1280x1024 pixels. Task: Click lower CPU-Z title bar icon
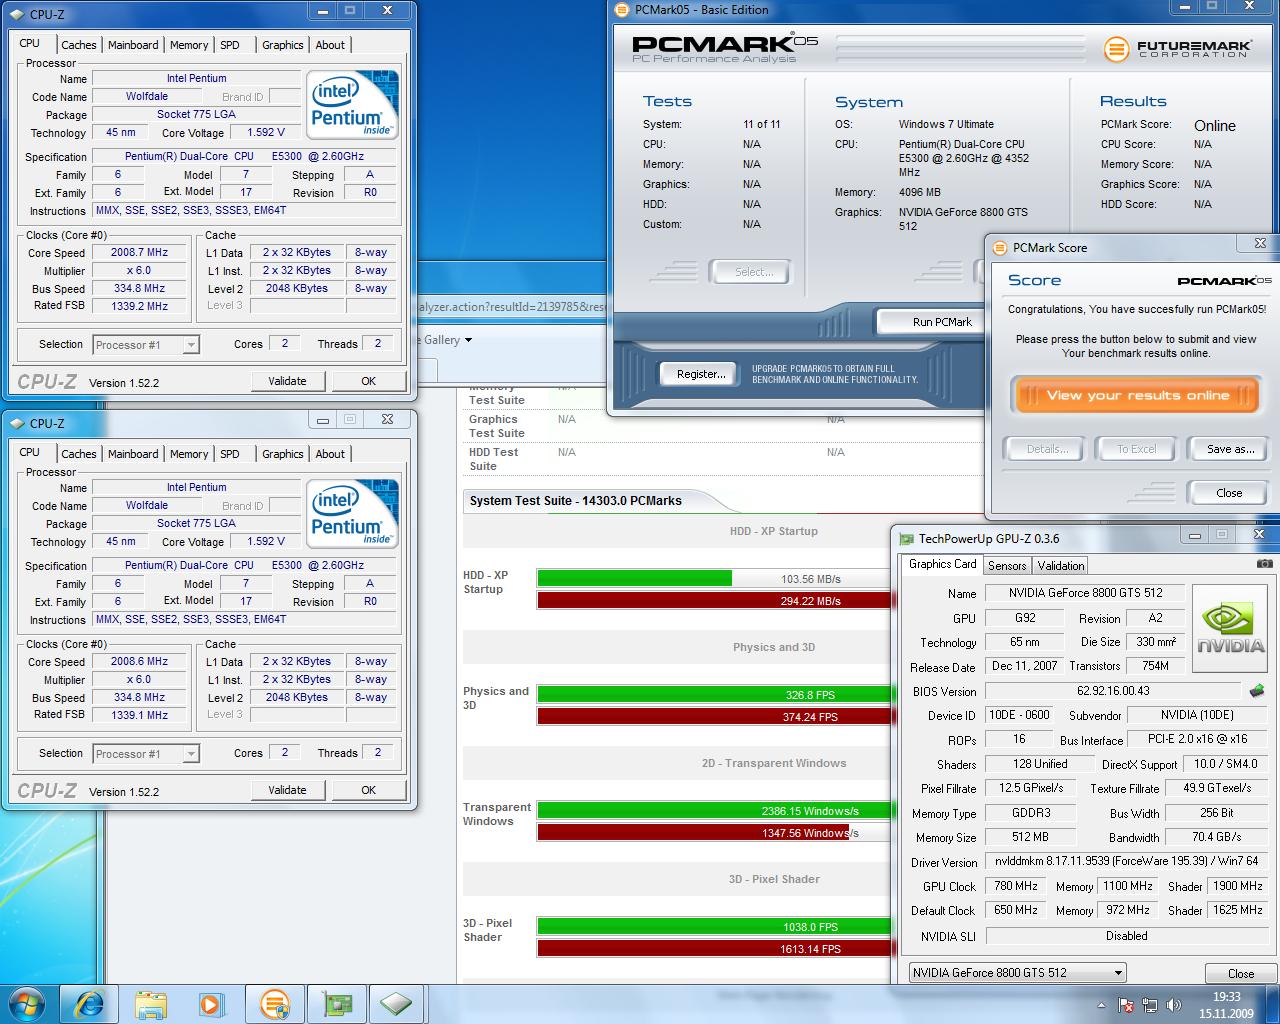17,423
